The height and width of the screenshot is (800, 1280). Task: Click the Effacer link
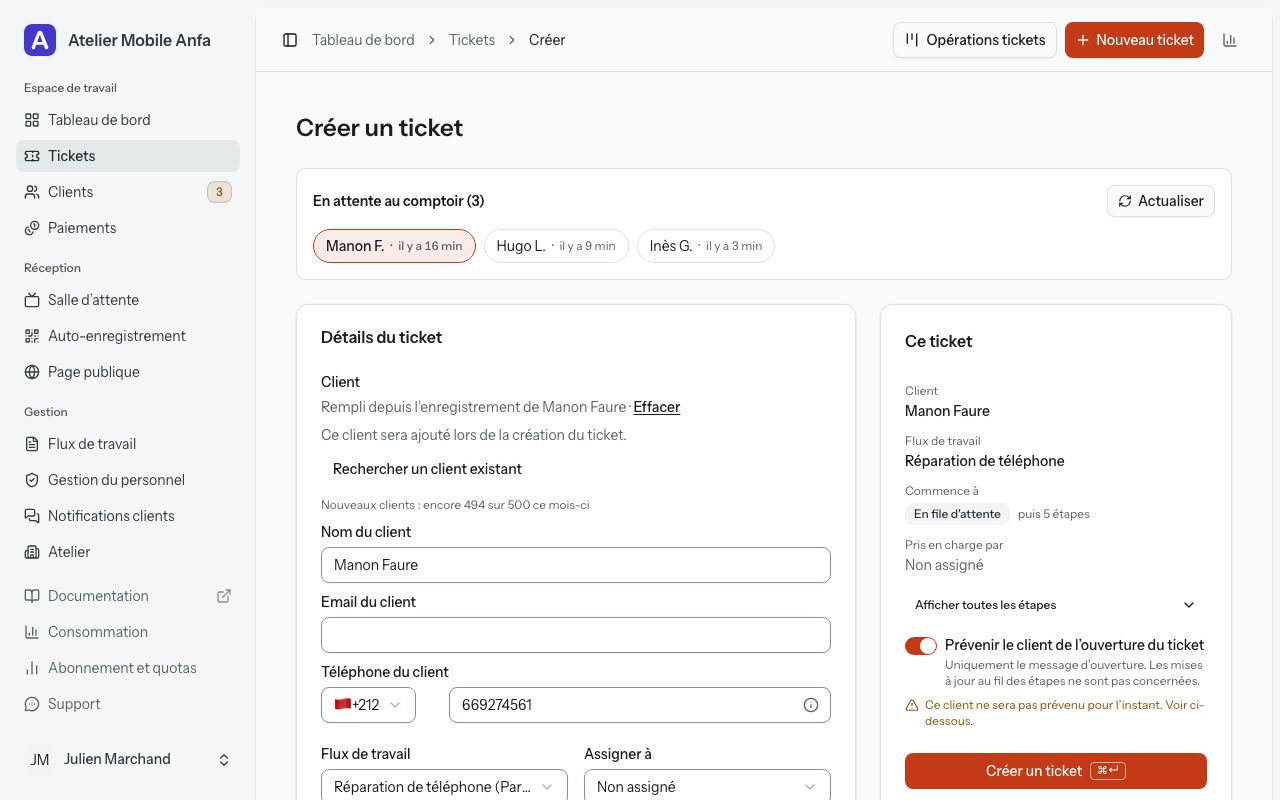point(657,407)
